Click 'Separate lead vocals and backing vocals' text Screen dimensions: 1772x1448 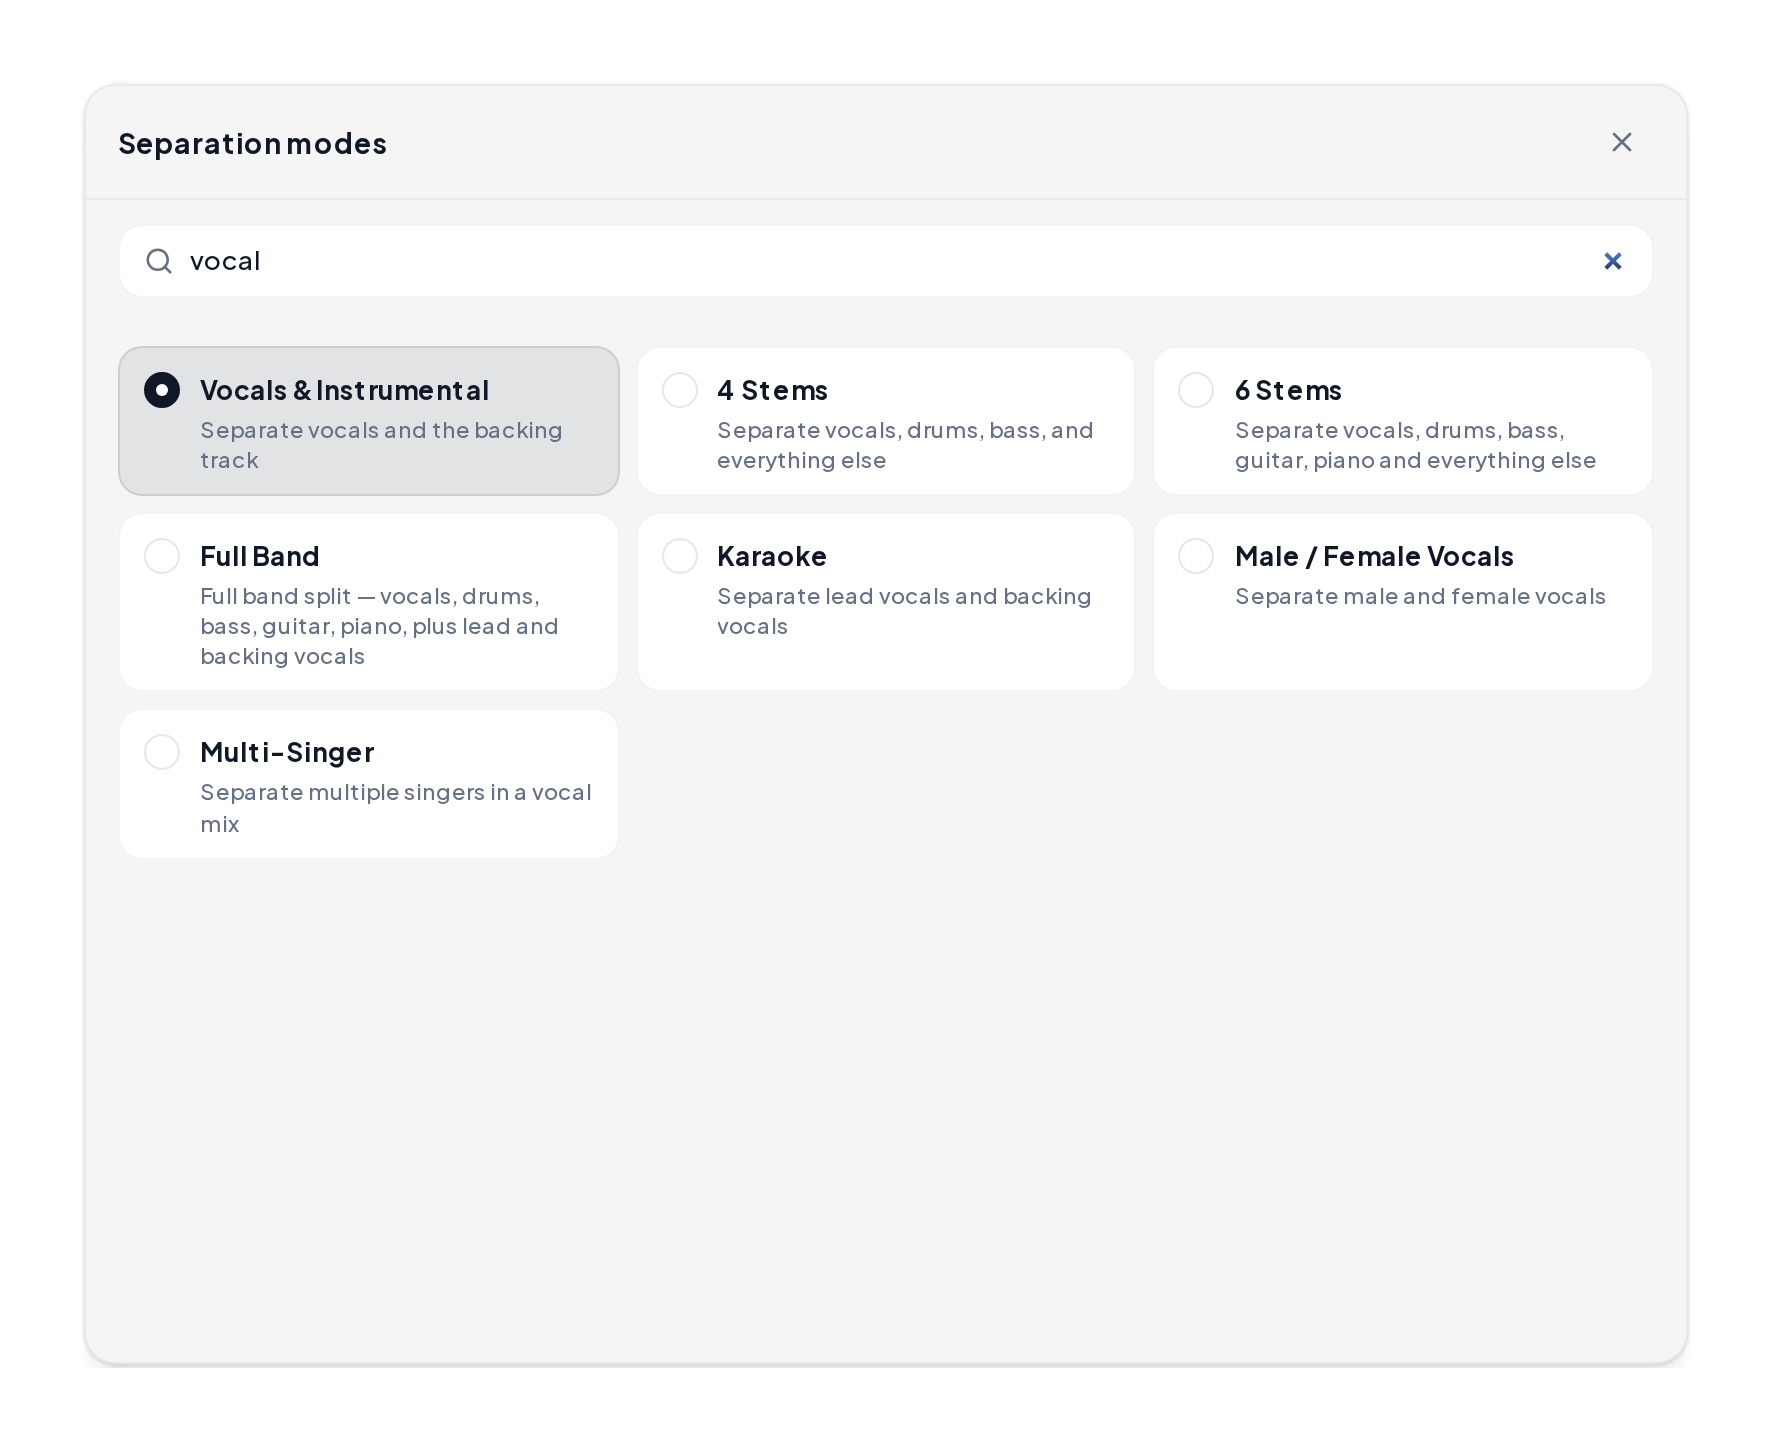(904, 611)
